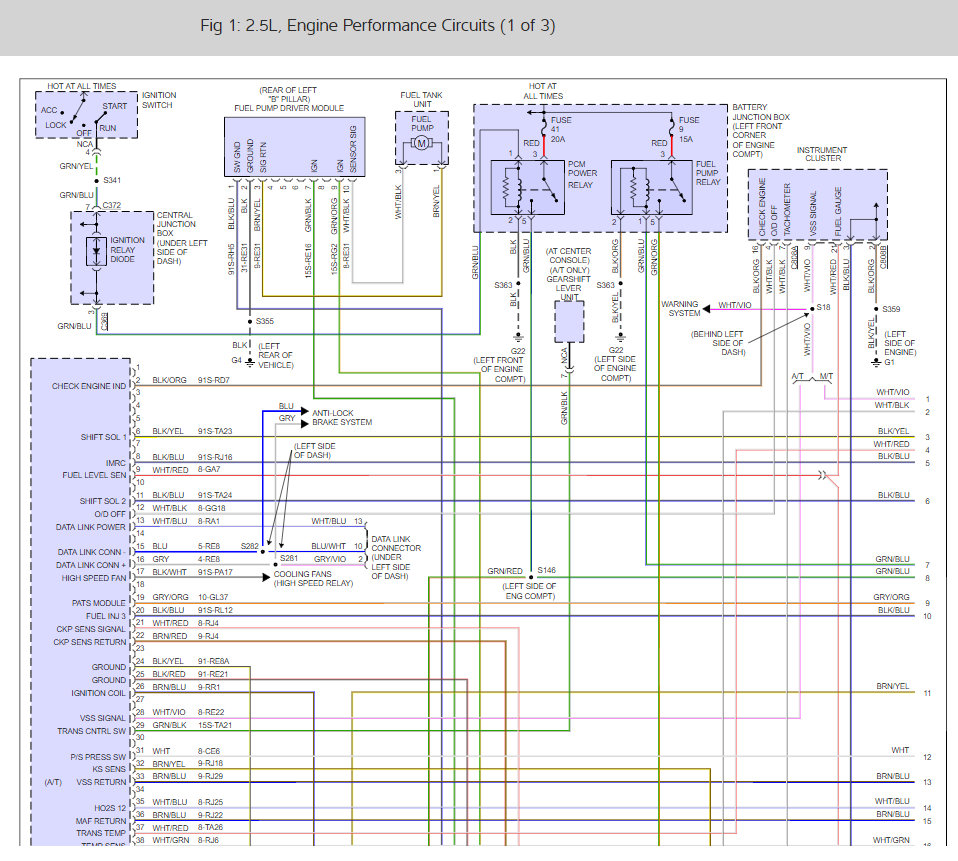Click the 'DATA LINK CONNECTOR' label

pos(396,544)
